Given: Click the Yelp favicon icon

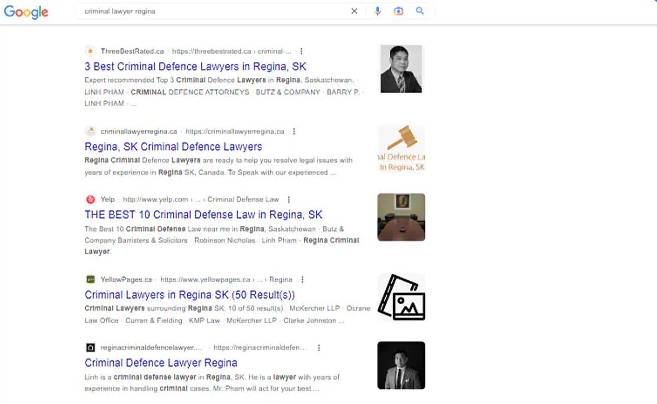Looking at the screenshot, I should [x=90, y=199].
